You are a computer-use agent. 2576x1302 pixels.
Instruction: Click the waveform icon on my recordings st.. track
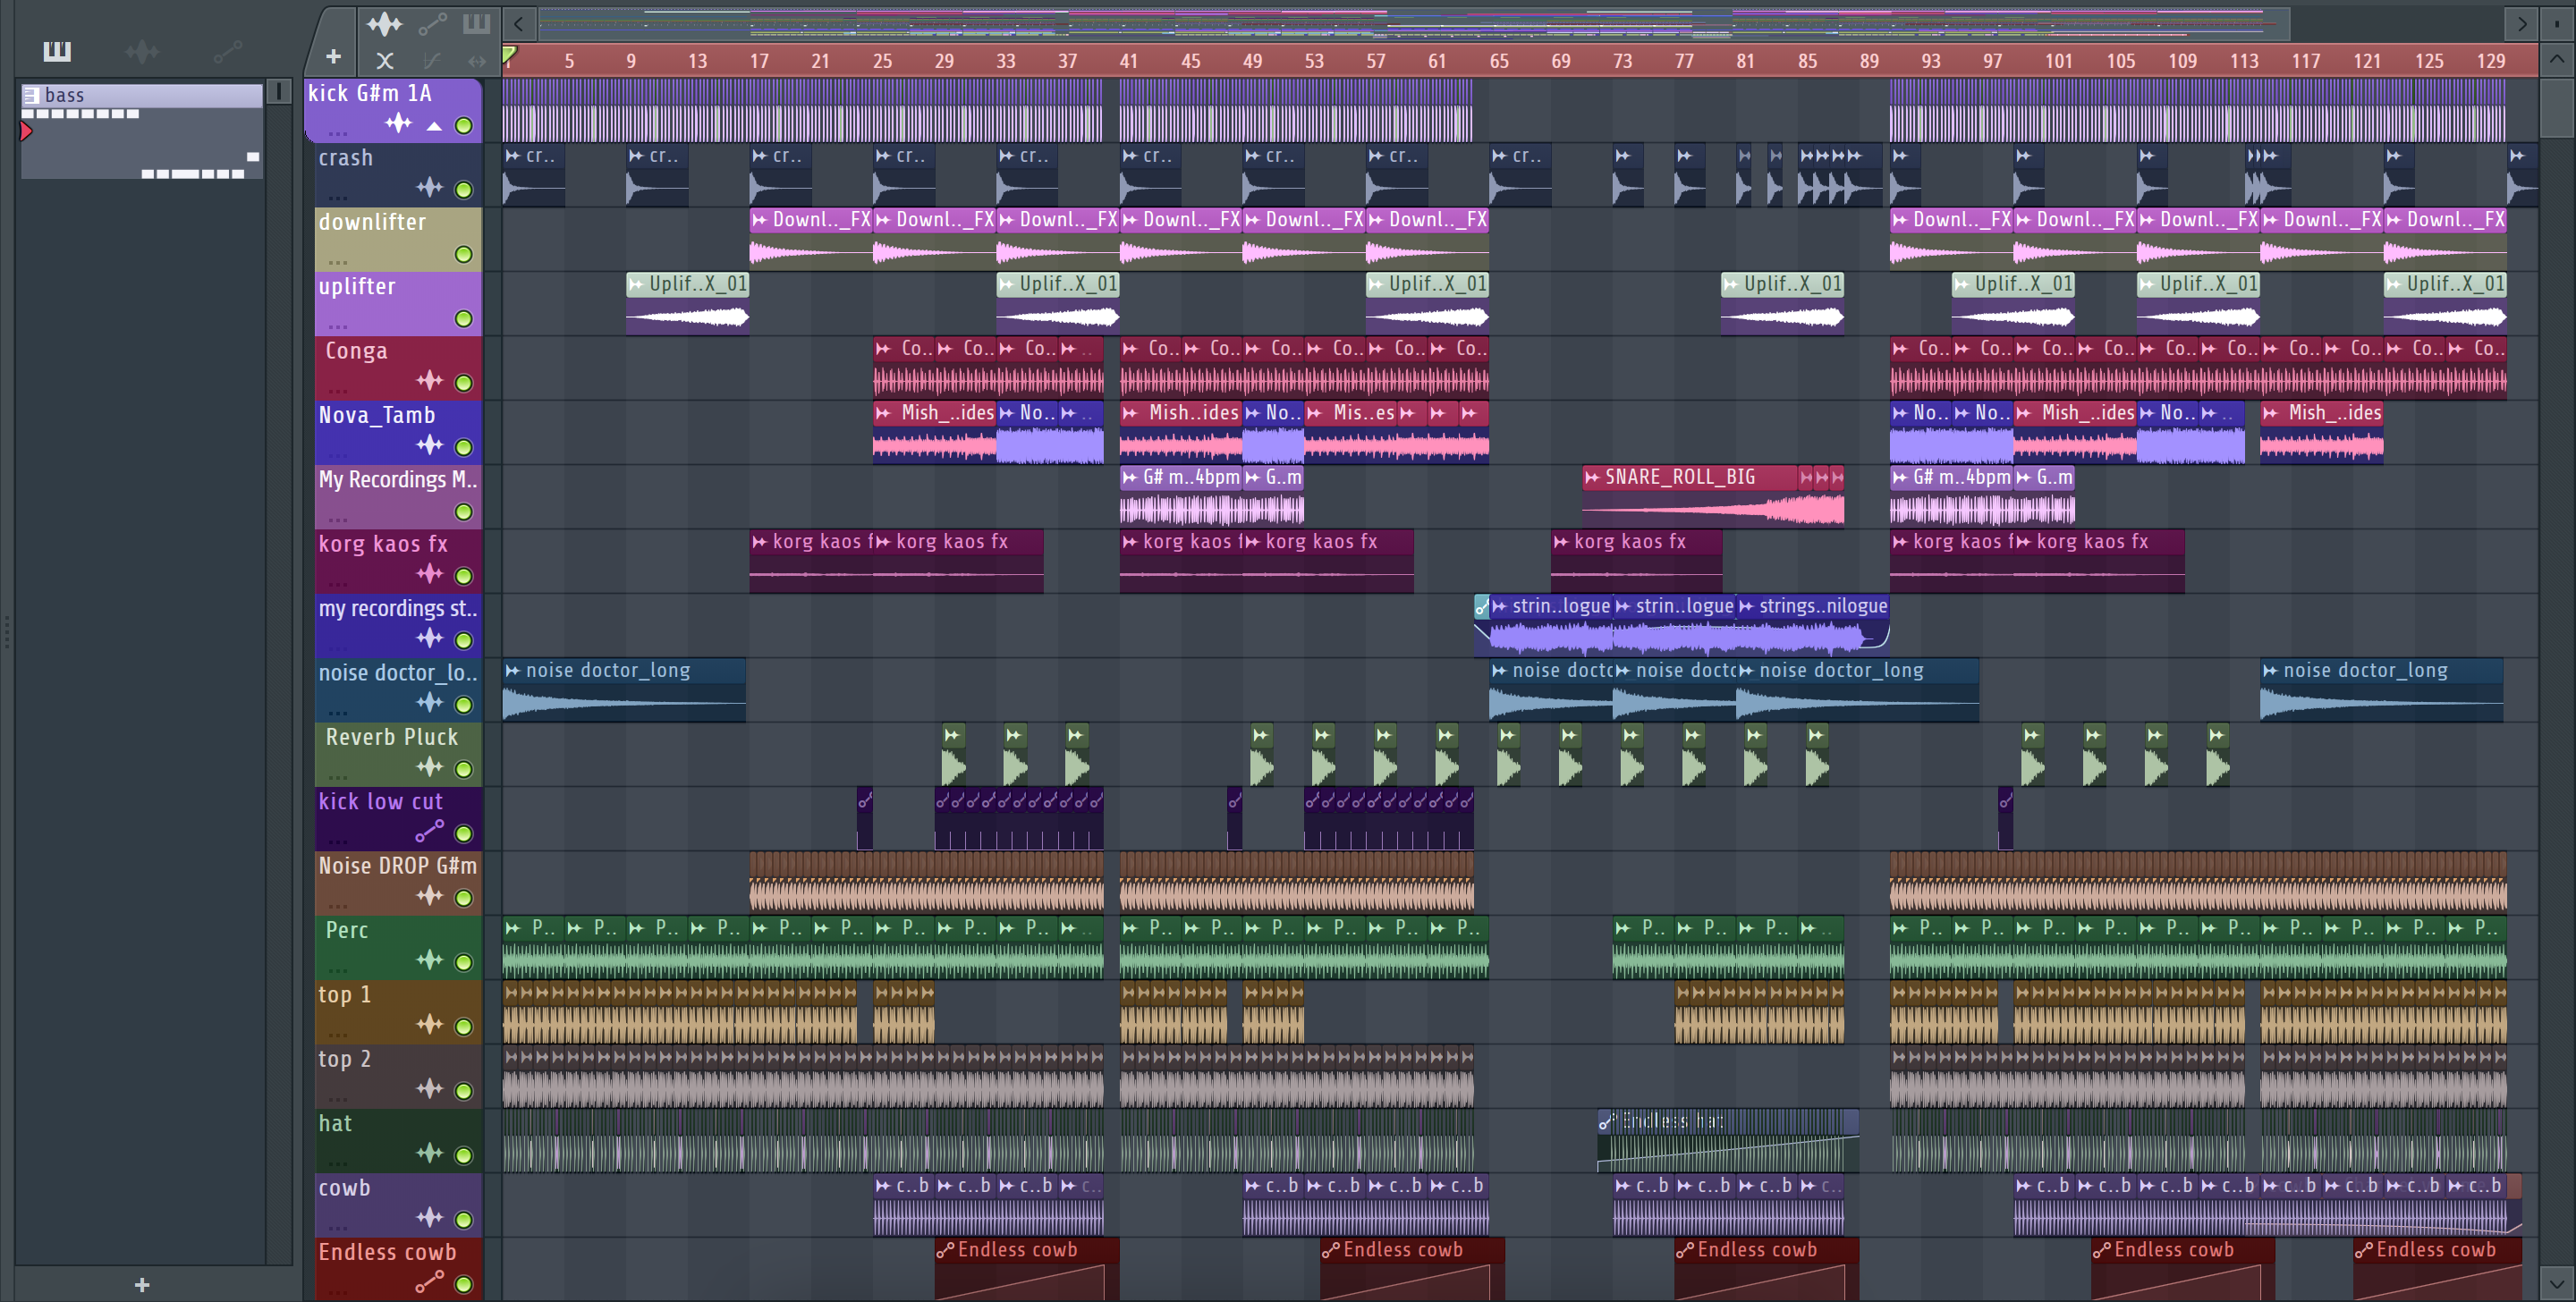click(430, 638)
